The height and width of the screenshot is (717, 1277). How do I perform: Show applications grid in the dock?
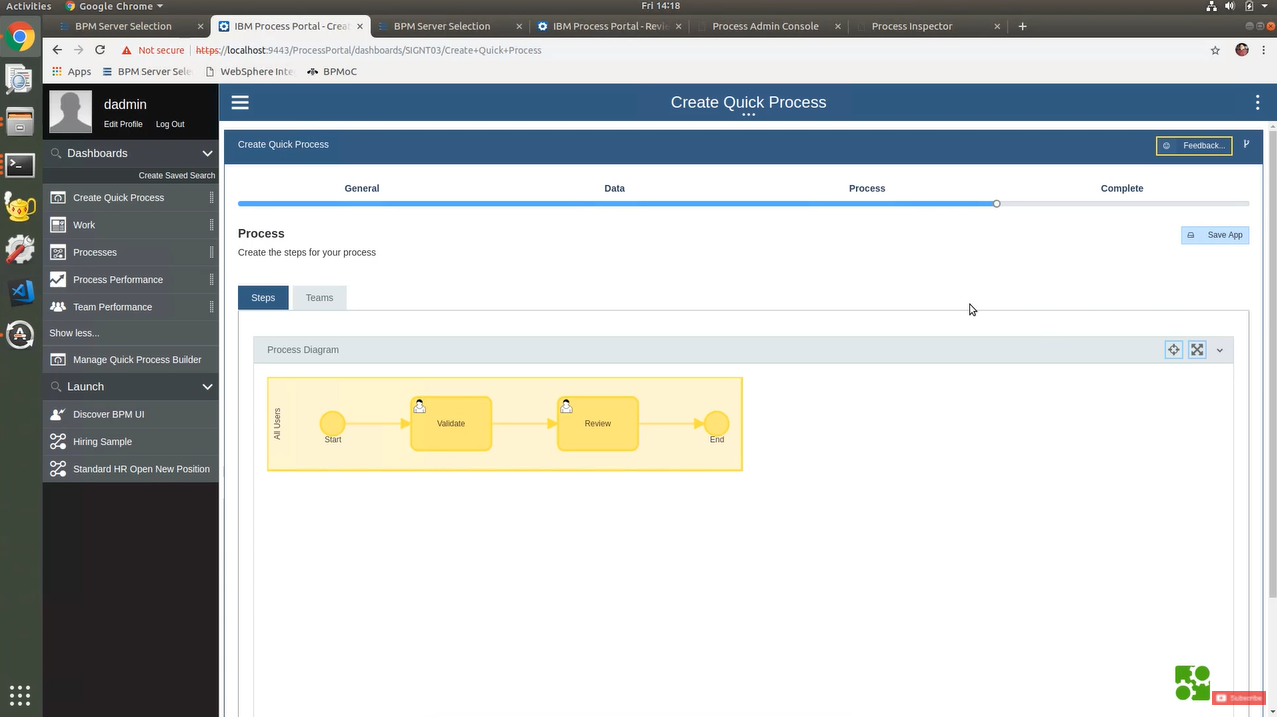20,694
